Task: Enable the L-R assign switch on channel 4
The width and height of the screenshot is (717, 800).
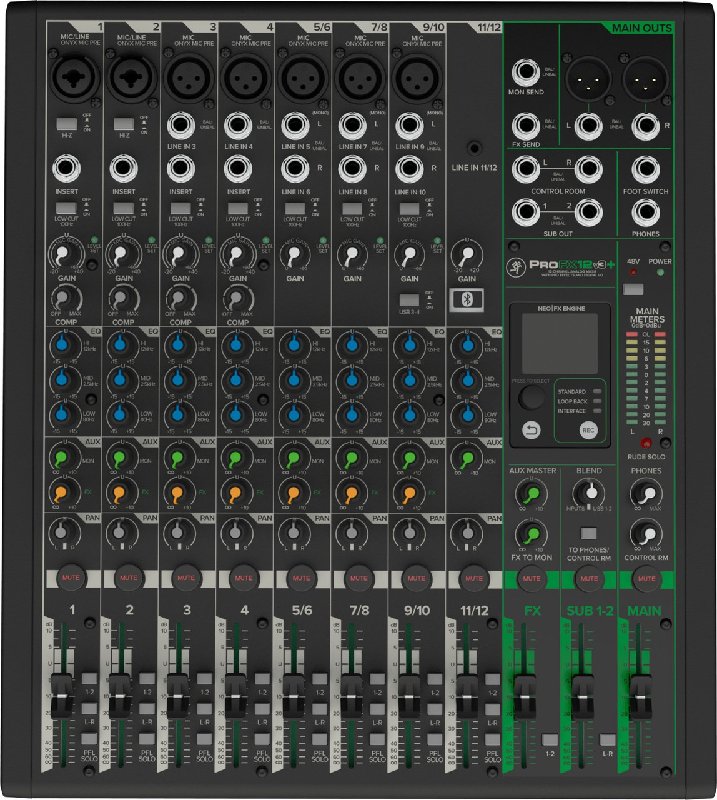Action: pyautogui.click(x=262, y=709)
